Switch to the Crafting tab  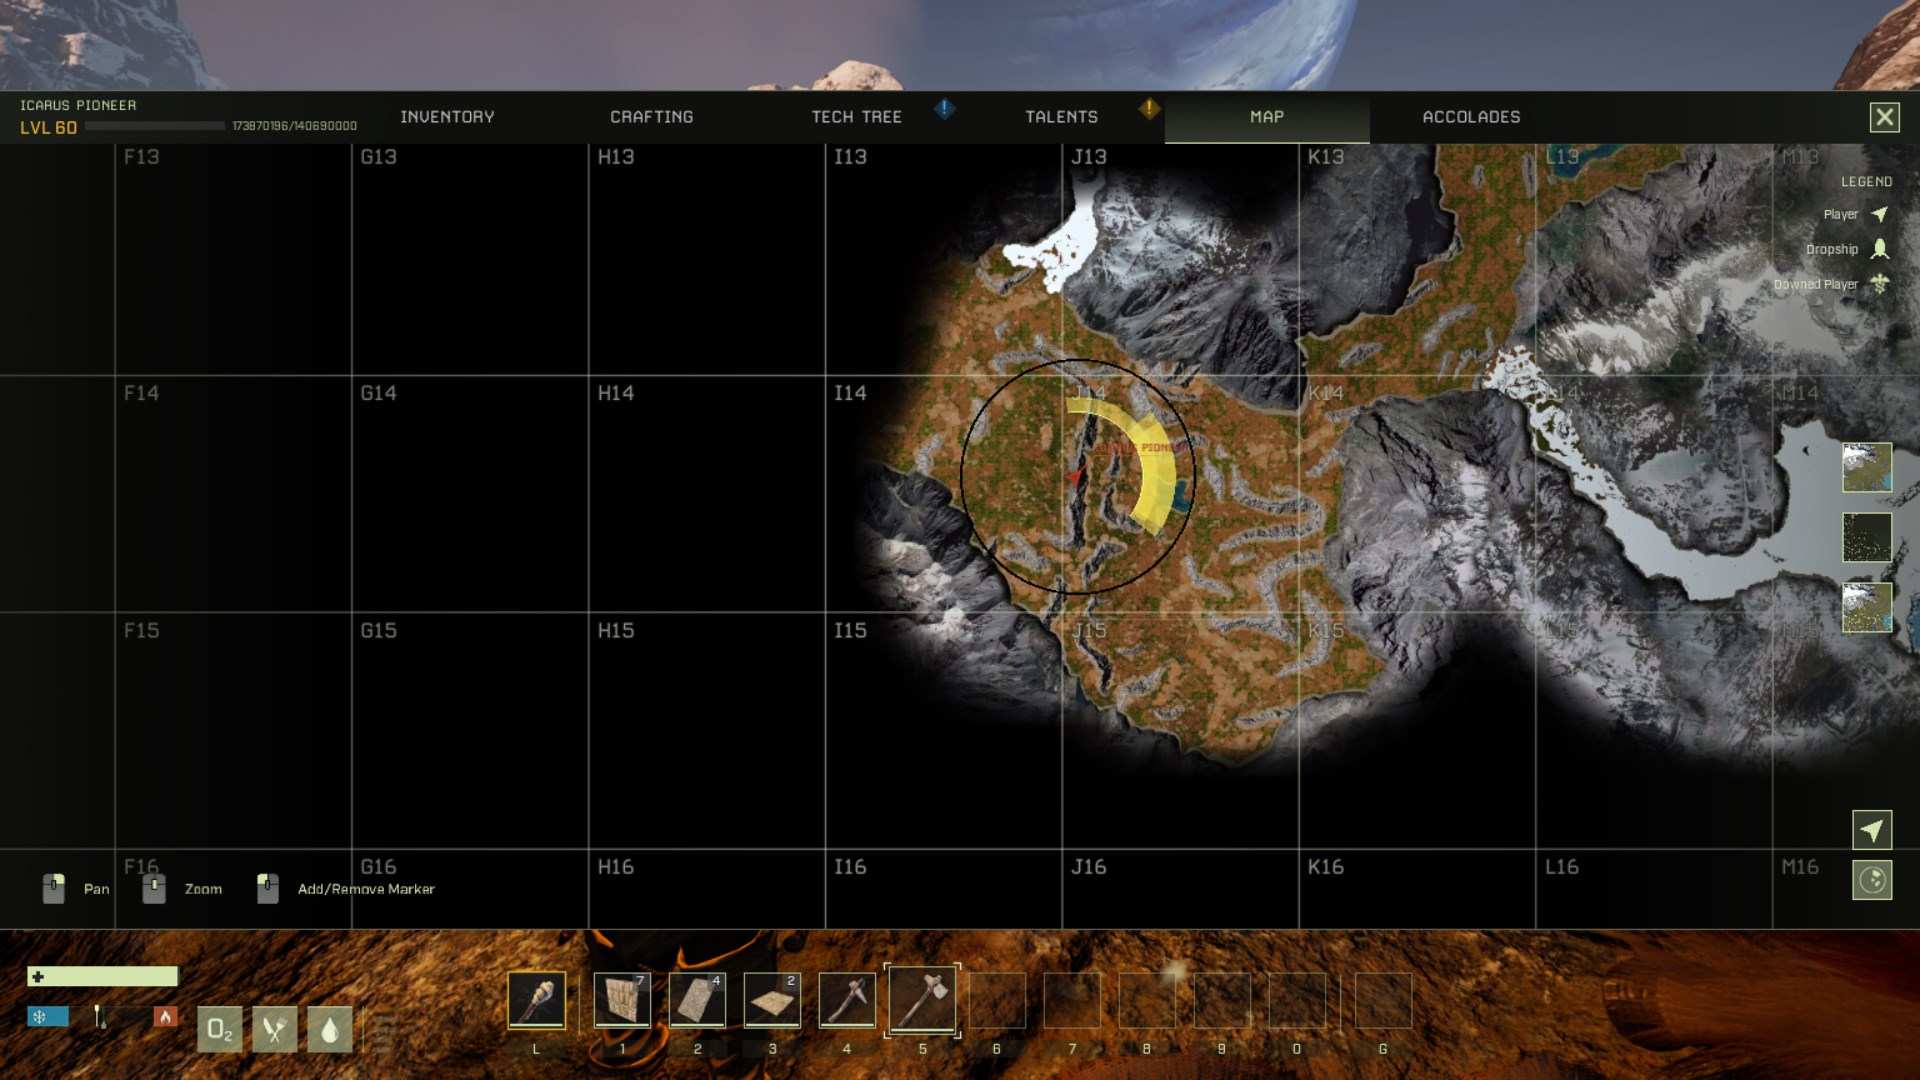point(651,117)
